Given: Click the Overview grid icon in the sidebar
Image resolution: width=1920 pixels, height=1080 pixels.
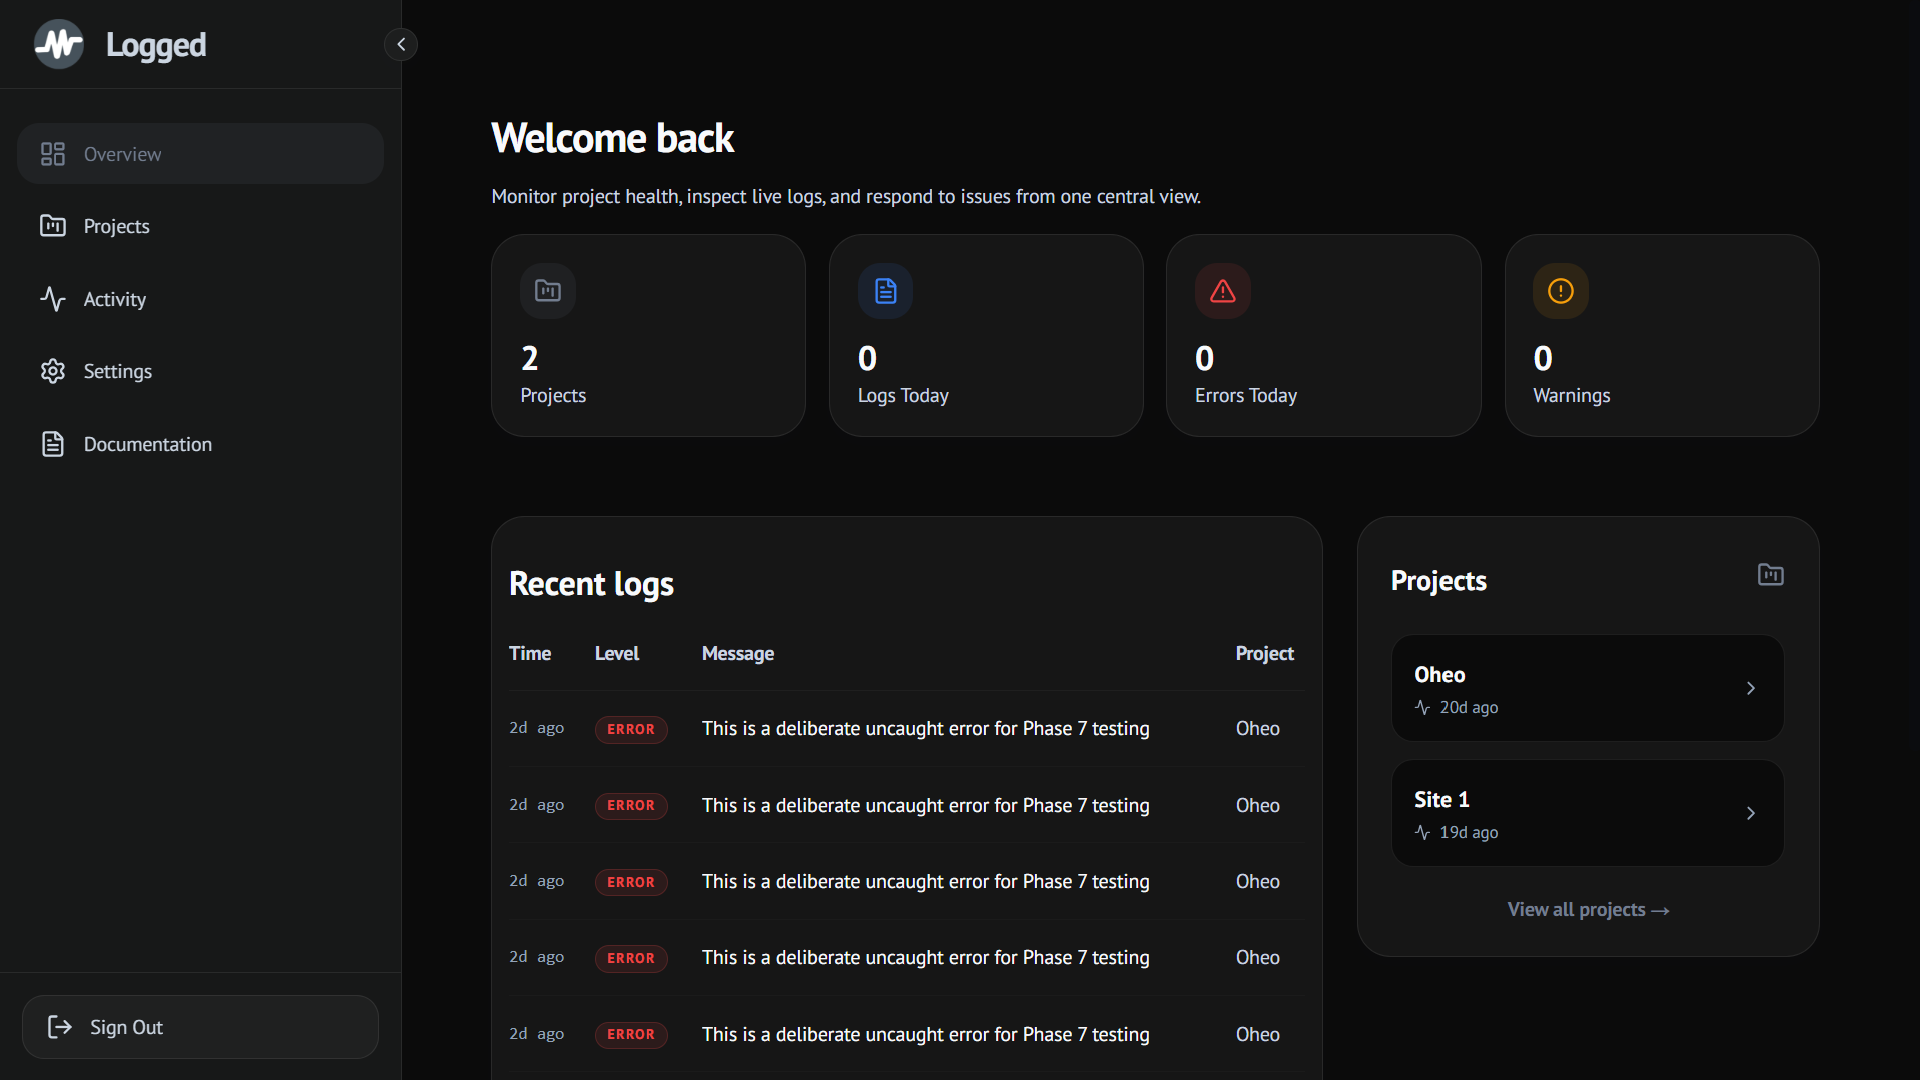Looking at the screenshot, I should 53,154.
